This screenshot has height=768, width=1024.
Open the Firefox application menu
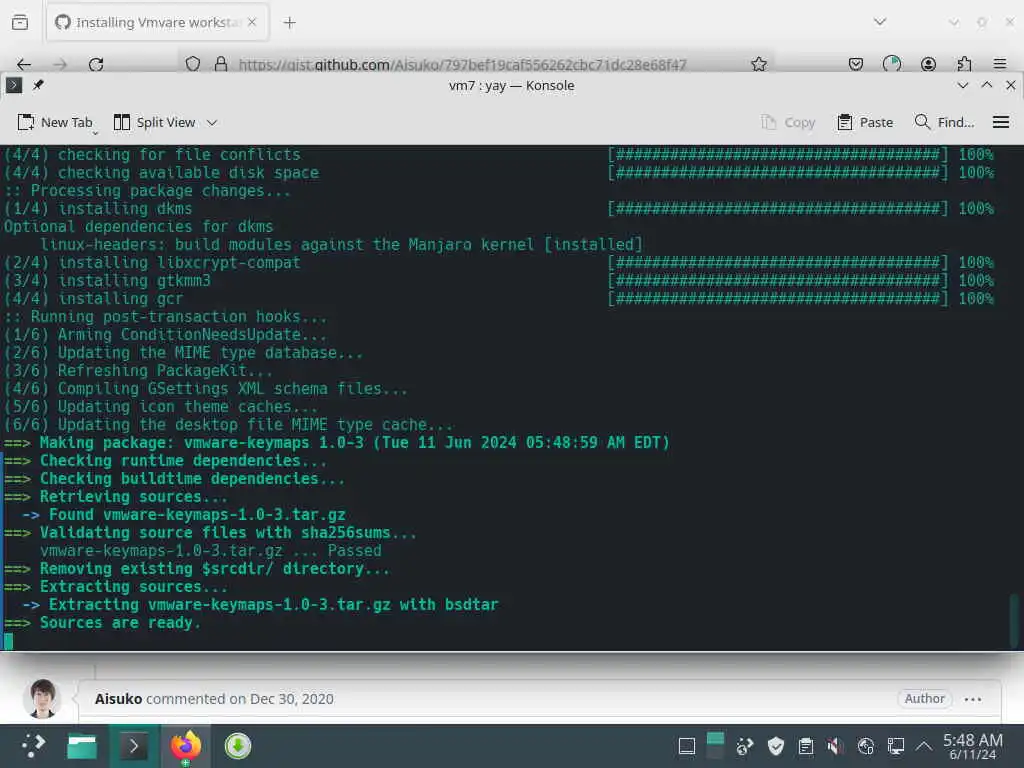tap(1000, 64)
